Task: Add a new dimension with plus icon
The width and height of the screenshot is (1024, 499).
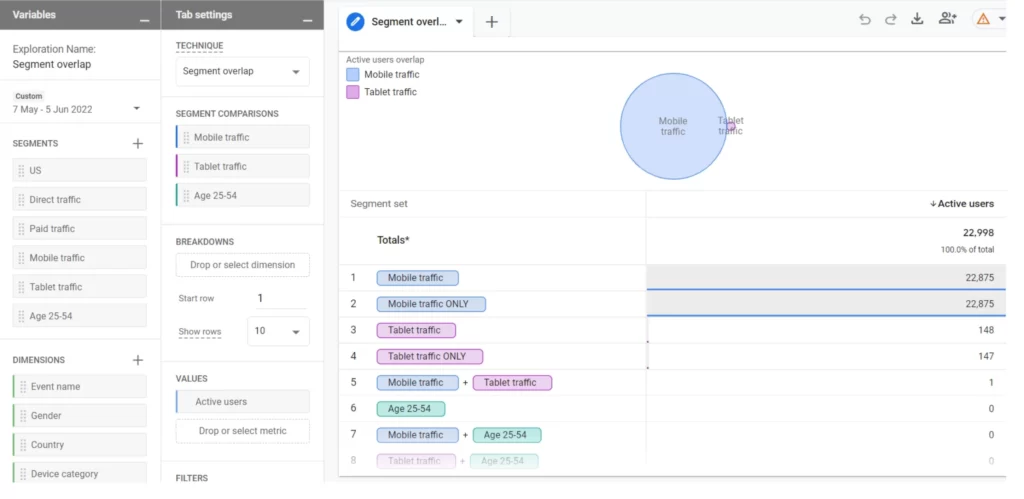Action: [x=138, y=360]
